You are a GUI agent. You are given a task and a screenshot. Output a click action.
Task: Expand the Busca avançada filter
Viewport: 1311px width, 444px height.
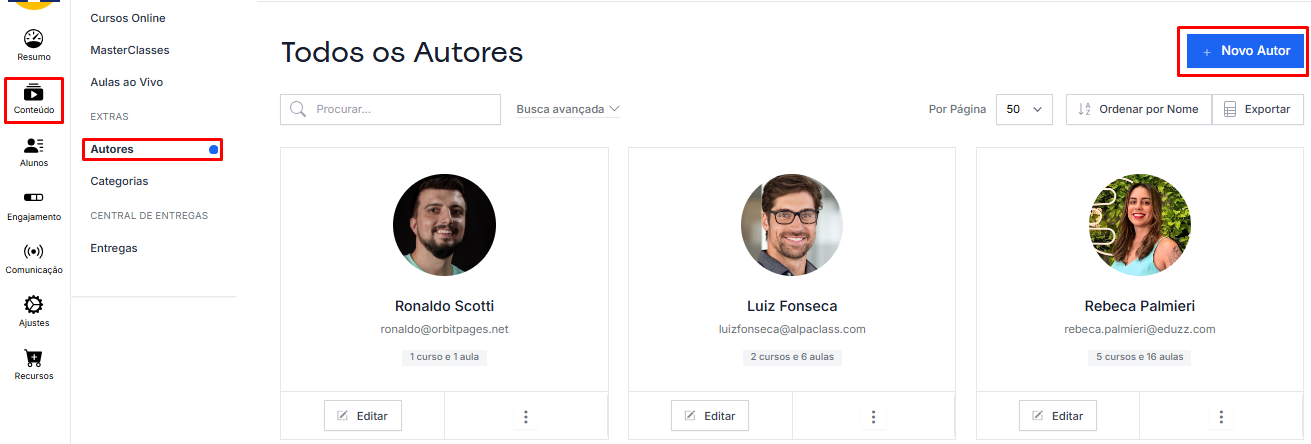pos(568,109)
